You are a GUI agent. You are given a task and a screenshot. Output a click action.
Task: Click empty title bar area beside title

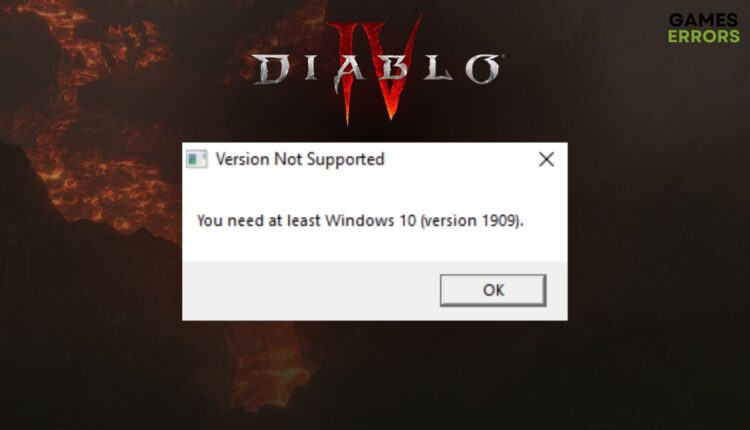click(459, 159)
